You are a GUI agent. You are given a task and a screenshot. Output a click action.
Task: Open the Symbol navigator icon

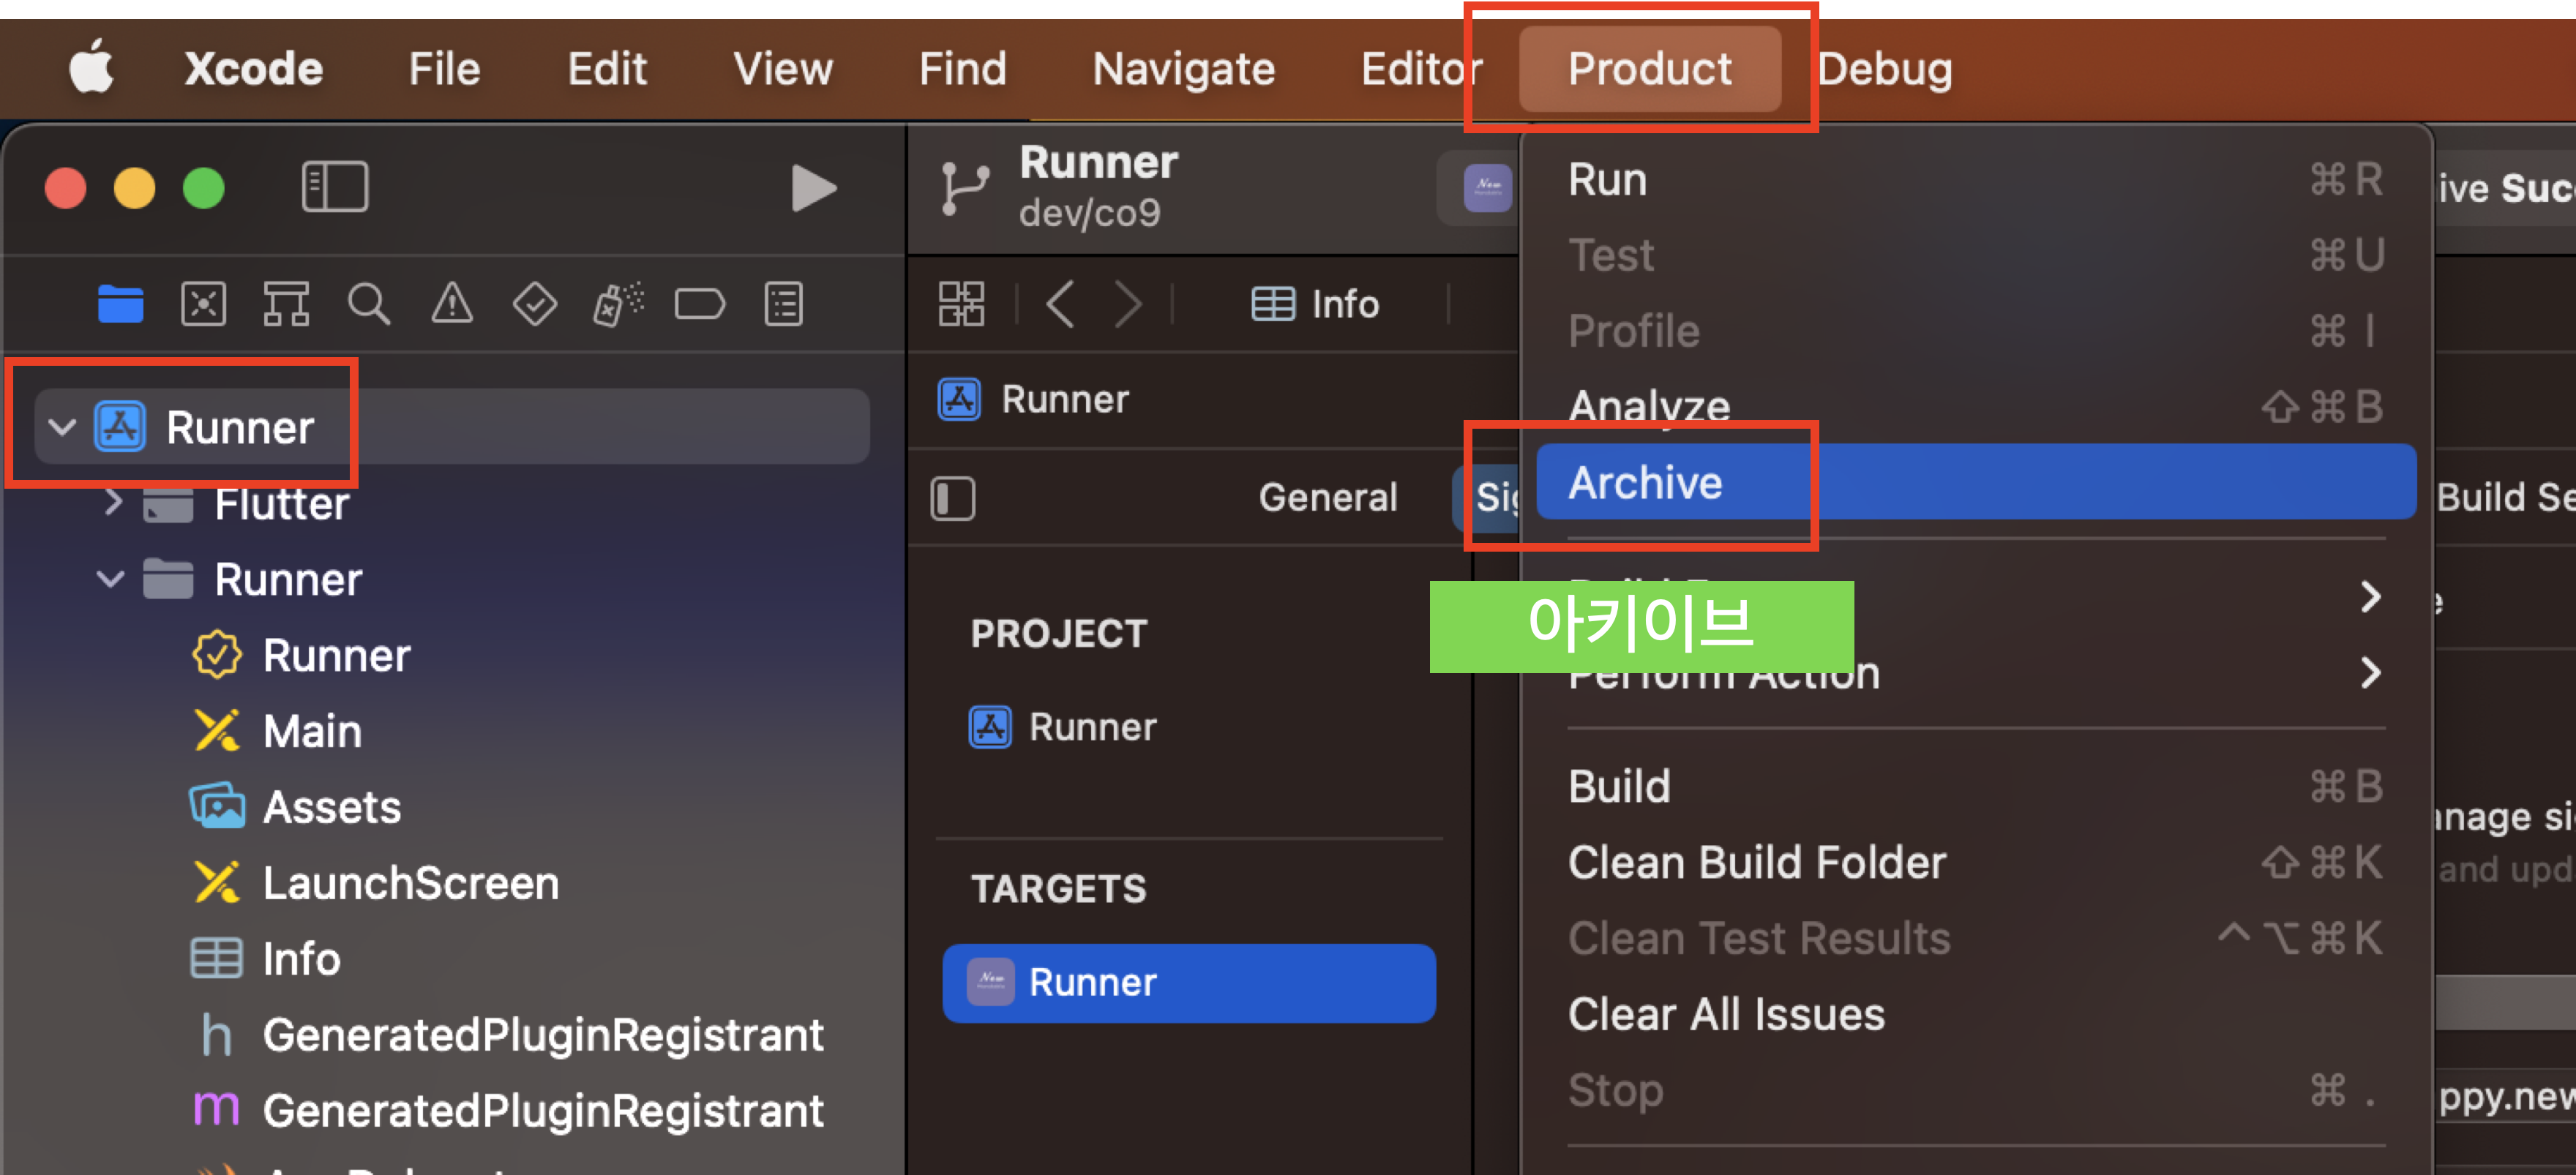click(286, 304)
